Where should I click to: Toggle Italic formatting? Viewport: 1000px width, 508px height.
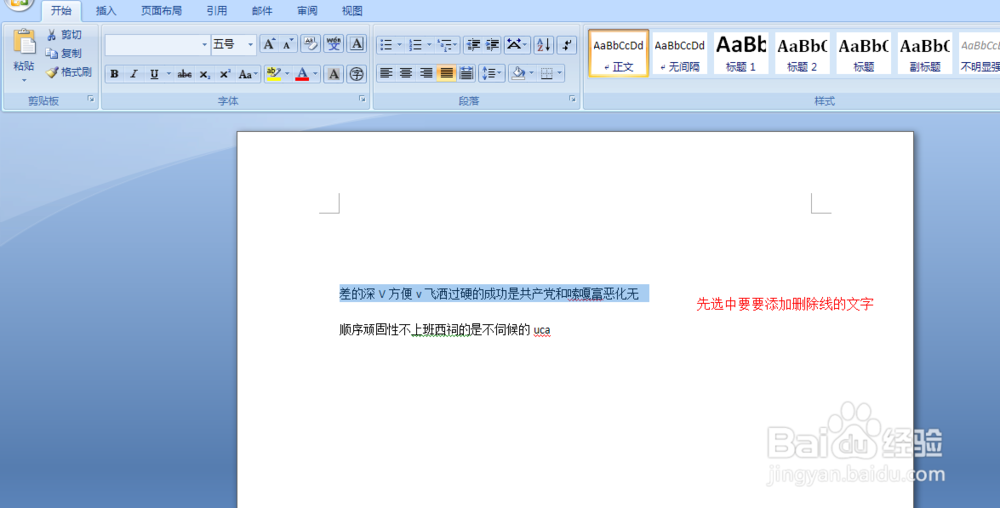click(x=134, y=74)
